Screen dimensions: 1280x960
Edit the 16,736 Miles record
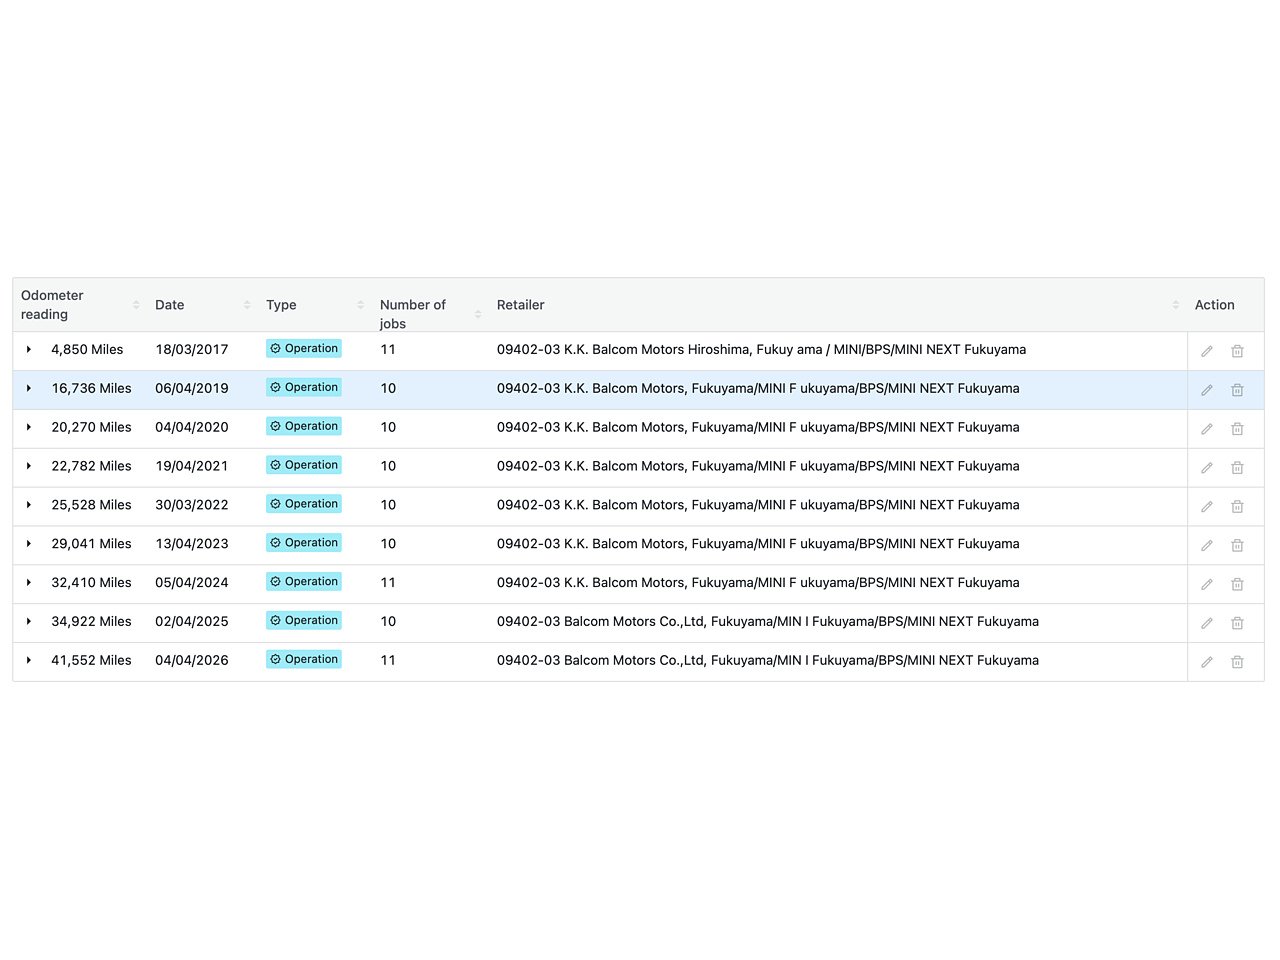tap(1207, 390)
